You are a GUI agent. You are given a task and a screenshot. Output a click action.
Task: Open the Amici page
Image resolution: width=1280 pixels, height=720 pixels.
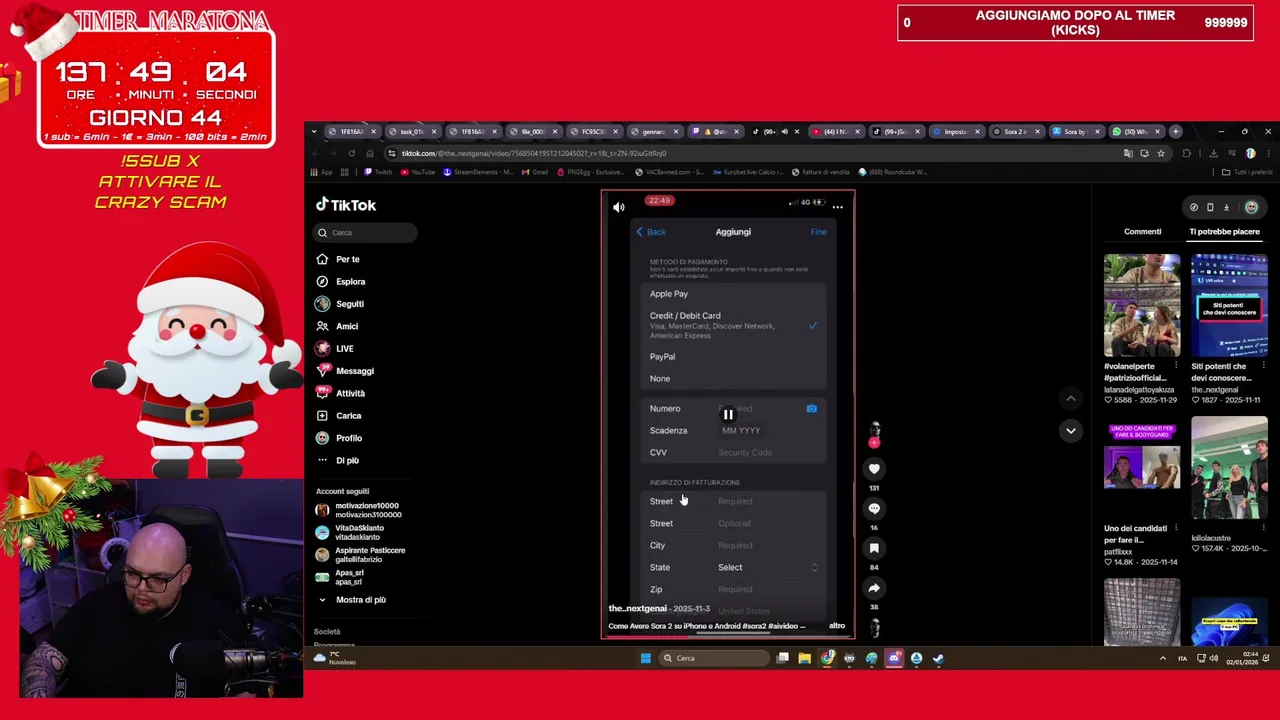(x=337, y=326)
